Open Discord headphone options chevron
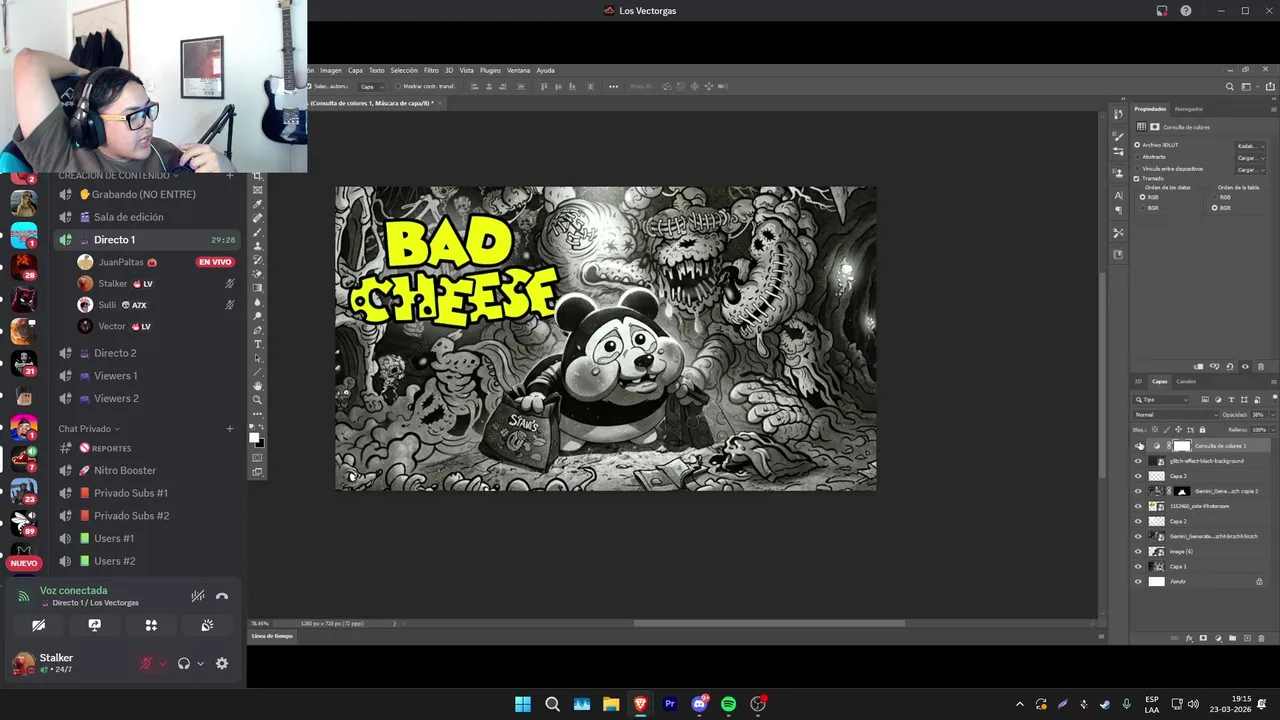 click(201, 663)
